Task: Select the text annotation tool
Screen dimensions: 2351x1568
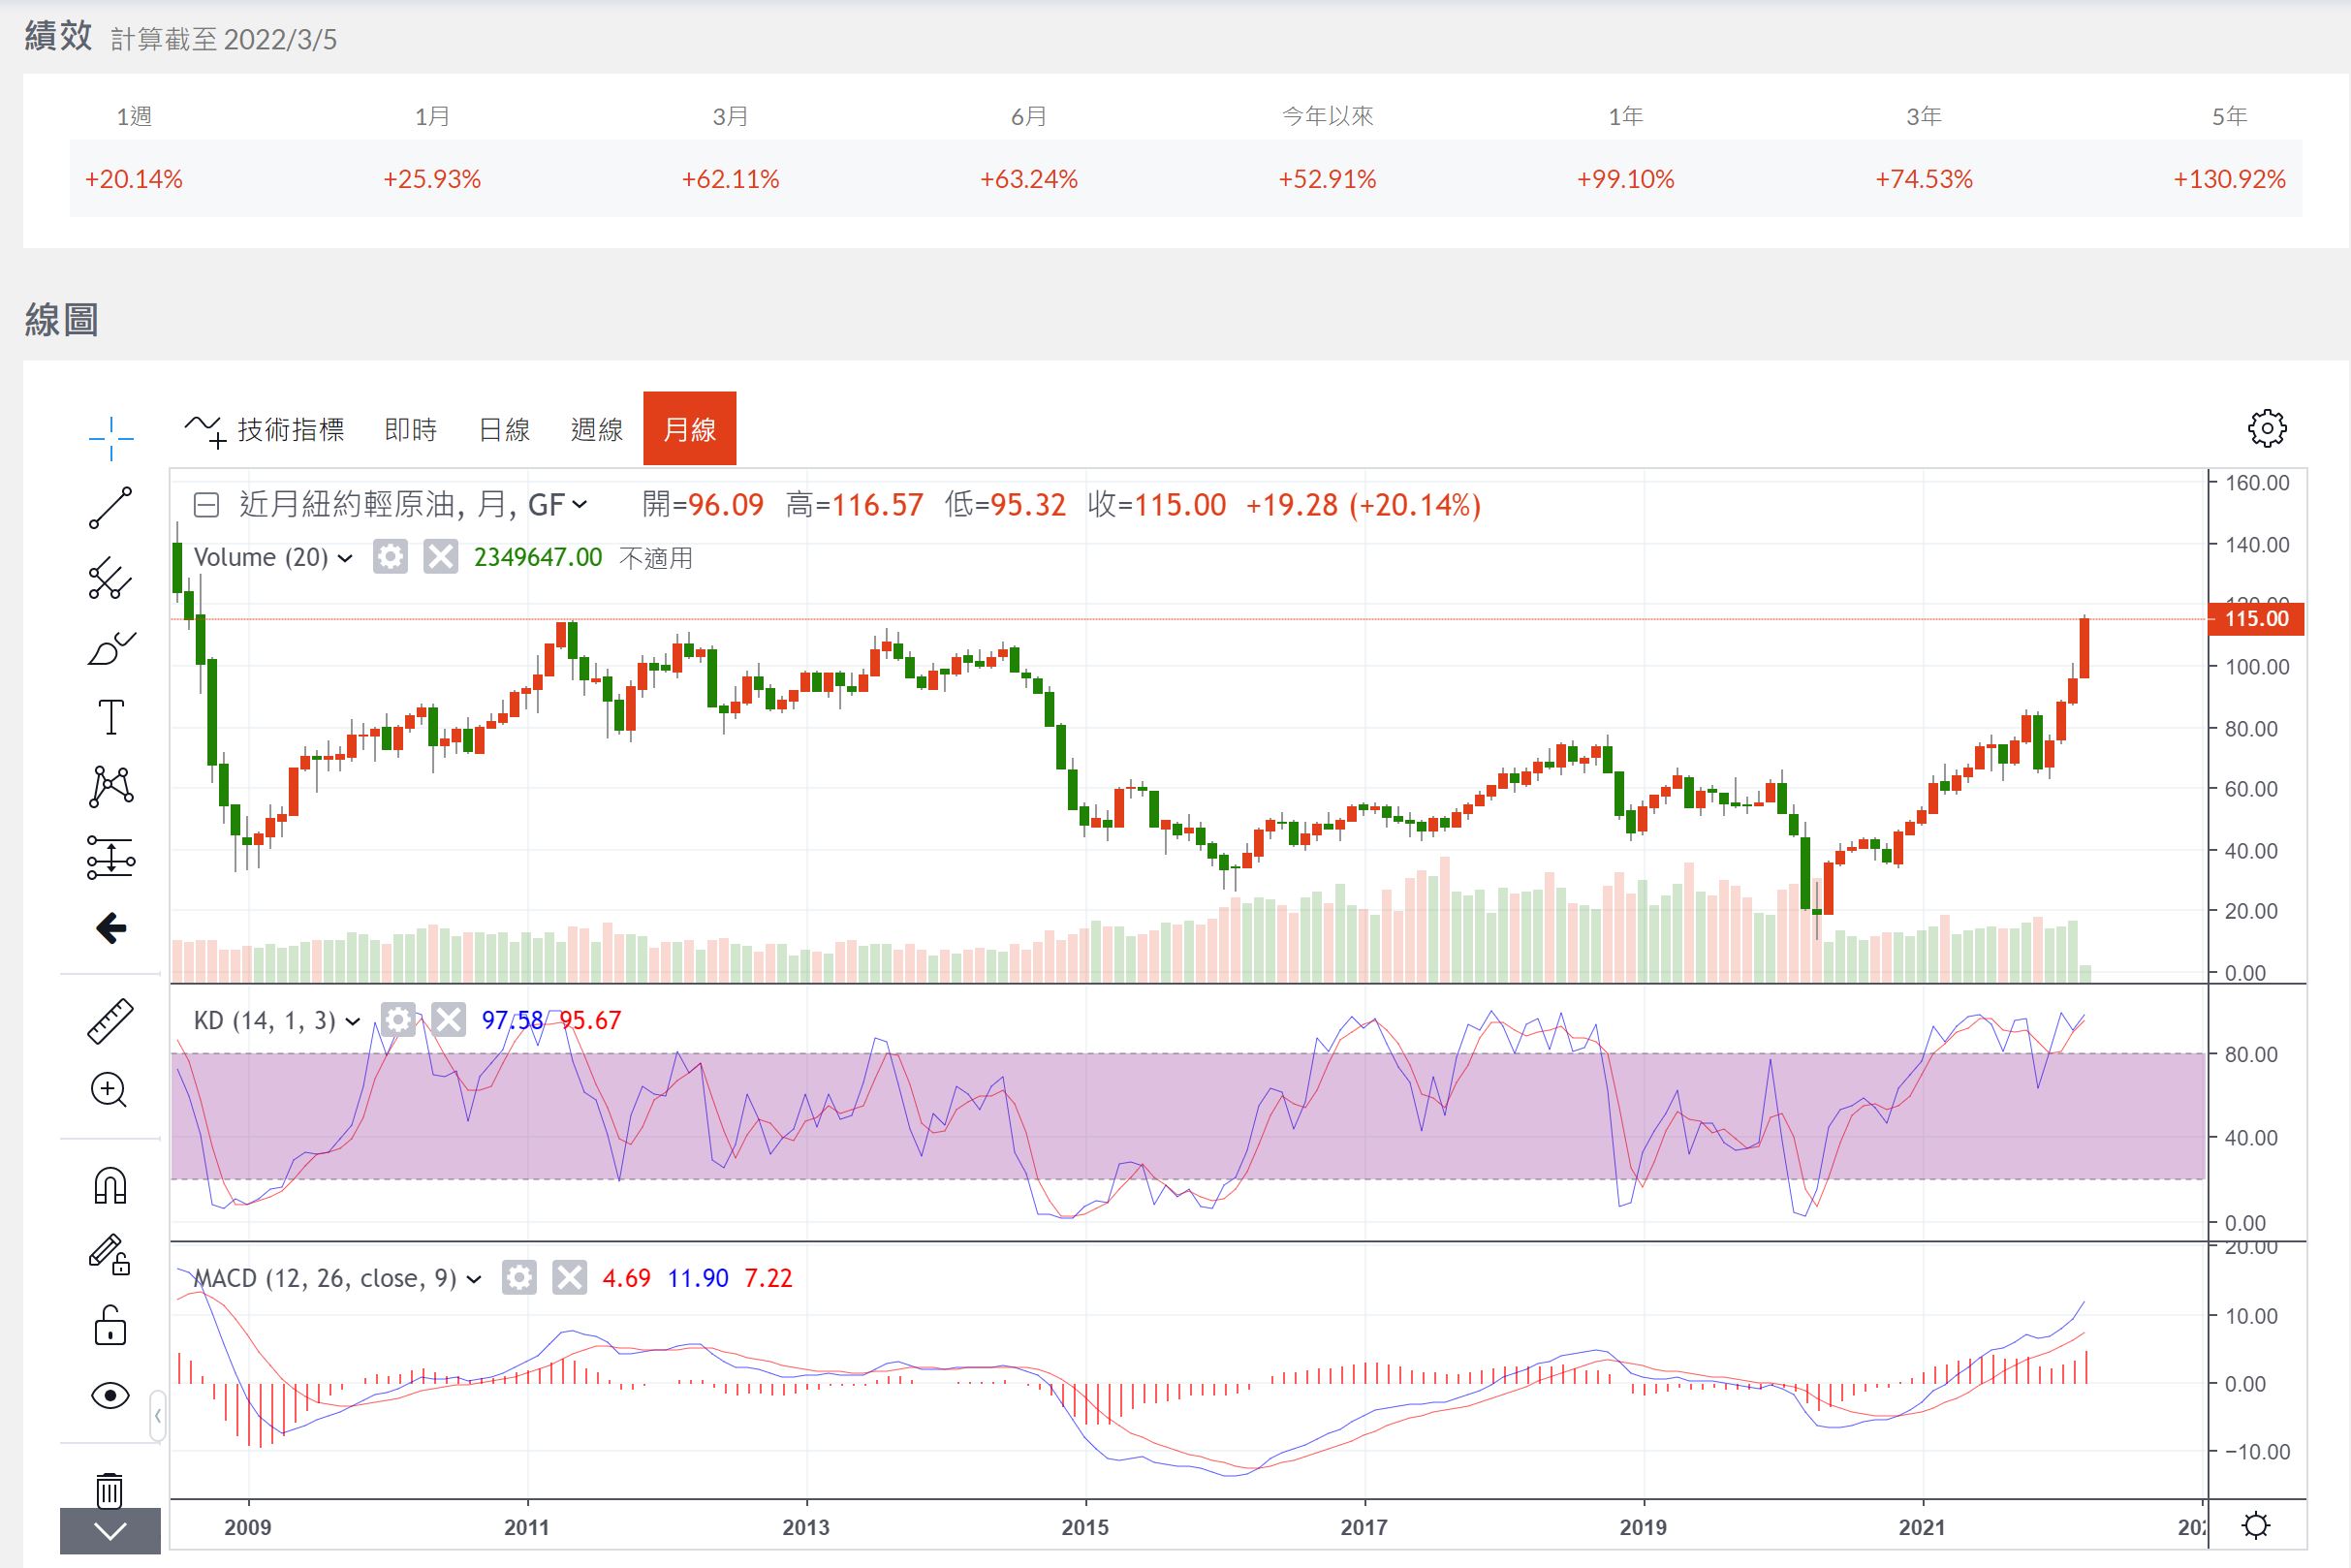Action: click(110, 718)
